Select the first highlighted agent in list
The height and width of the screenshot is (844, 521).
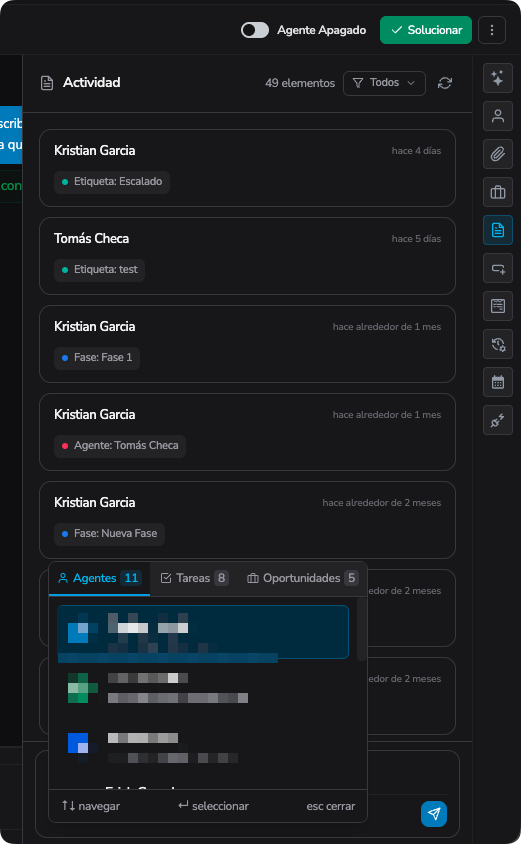click(203, 632)
